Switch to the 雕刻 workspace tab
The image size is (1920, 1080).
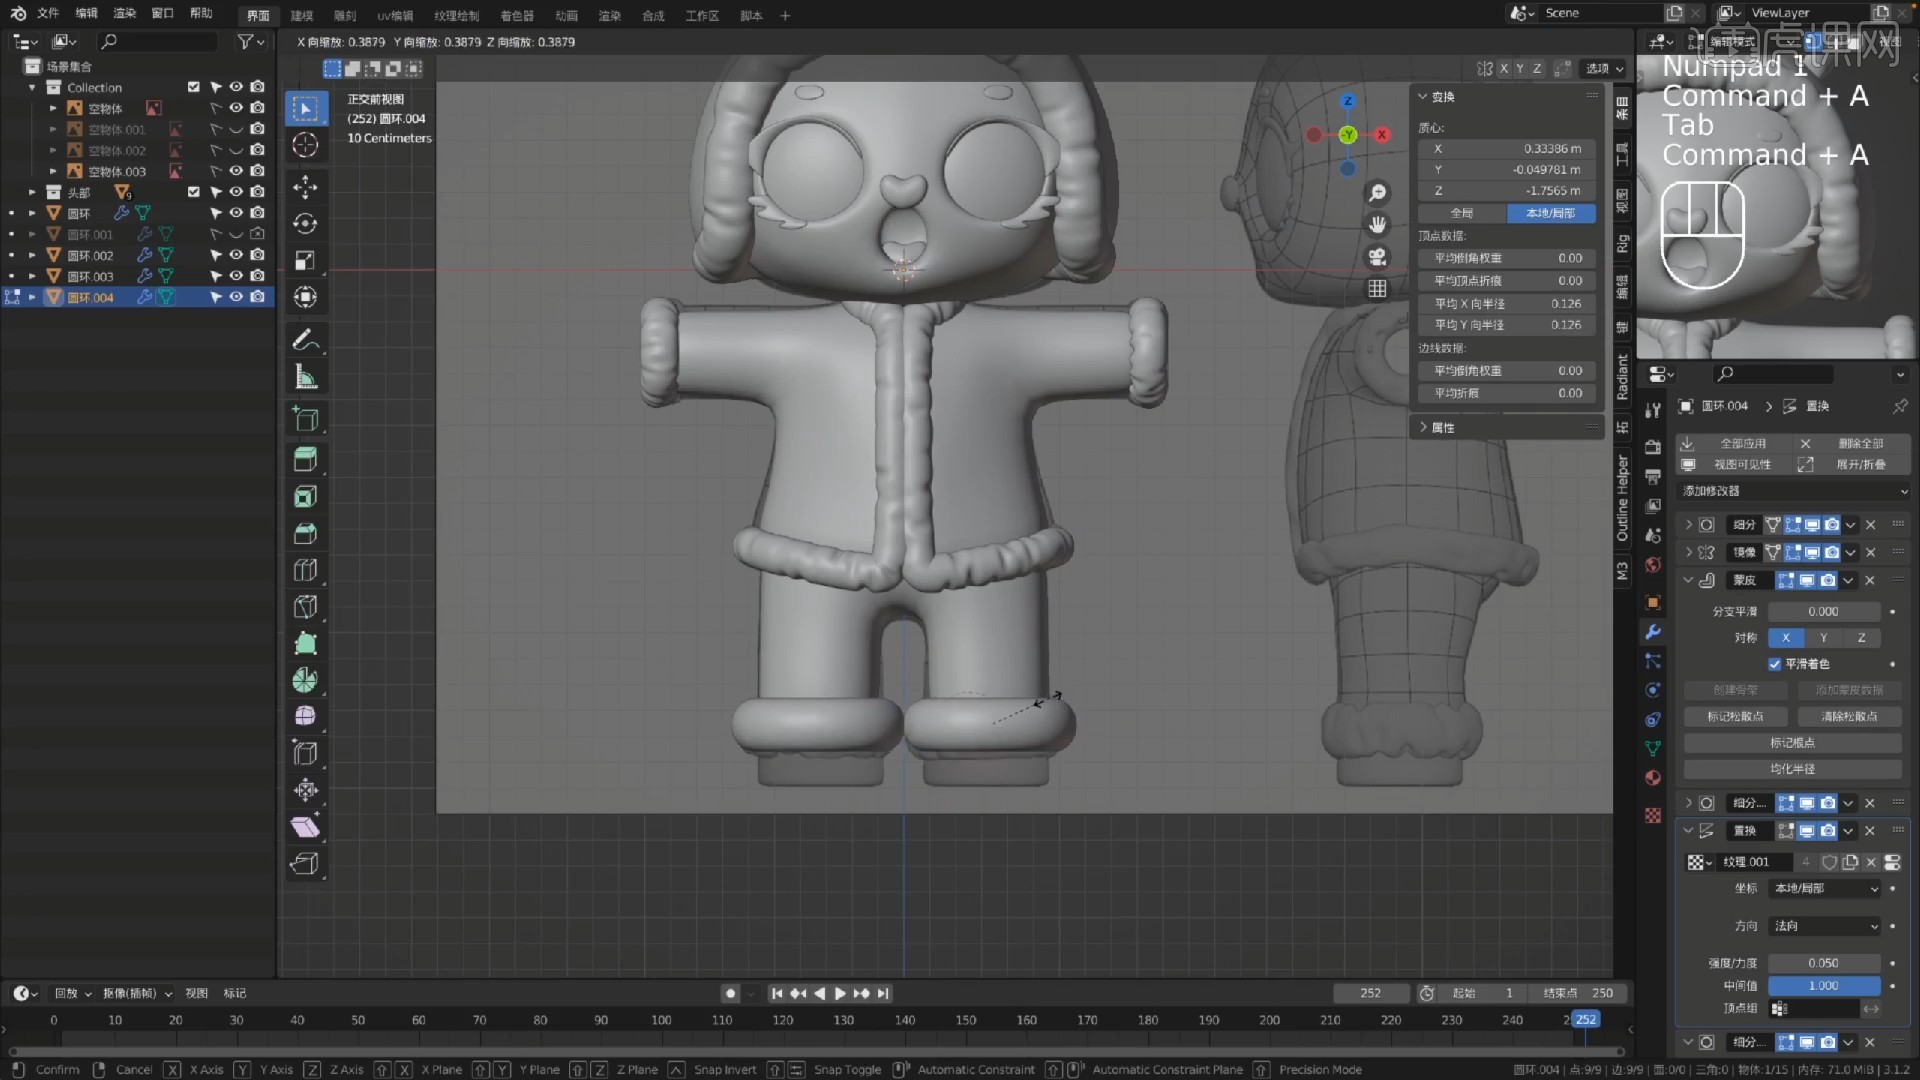[x=345, y=16]
